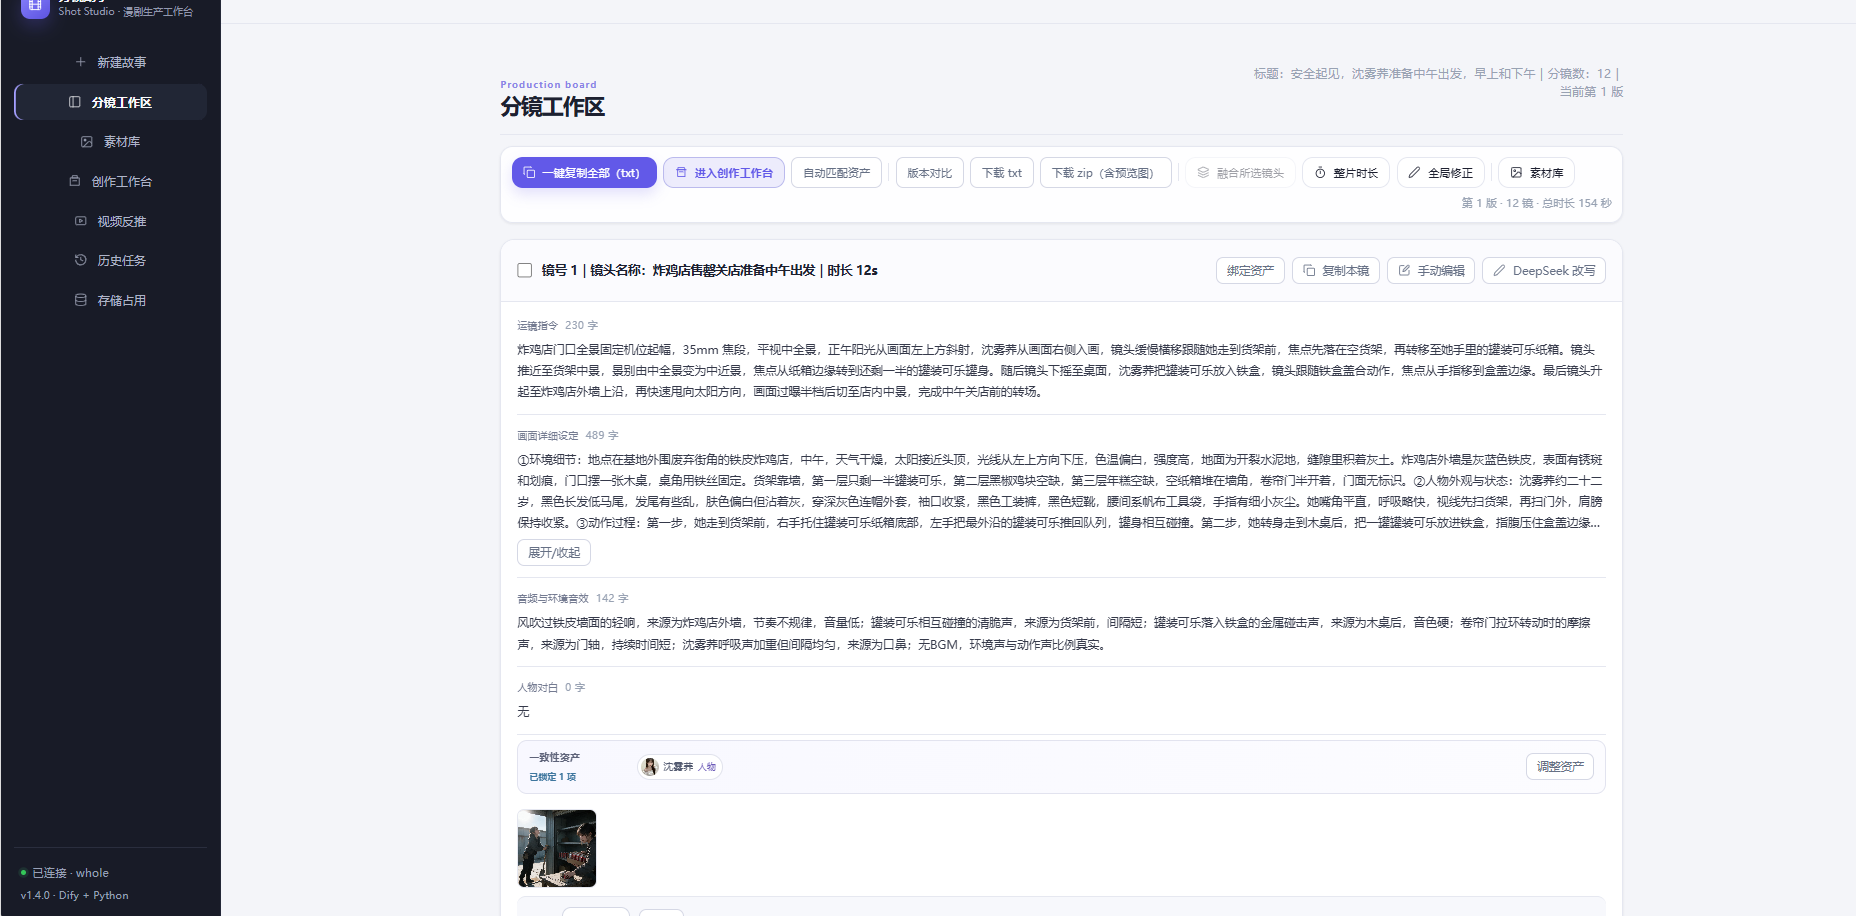This screenshot has width=1856, height=916.
Task: Toggle the 展开/收起 button for 画面详细设定
Action: 554,553
